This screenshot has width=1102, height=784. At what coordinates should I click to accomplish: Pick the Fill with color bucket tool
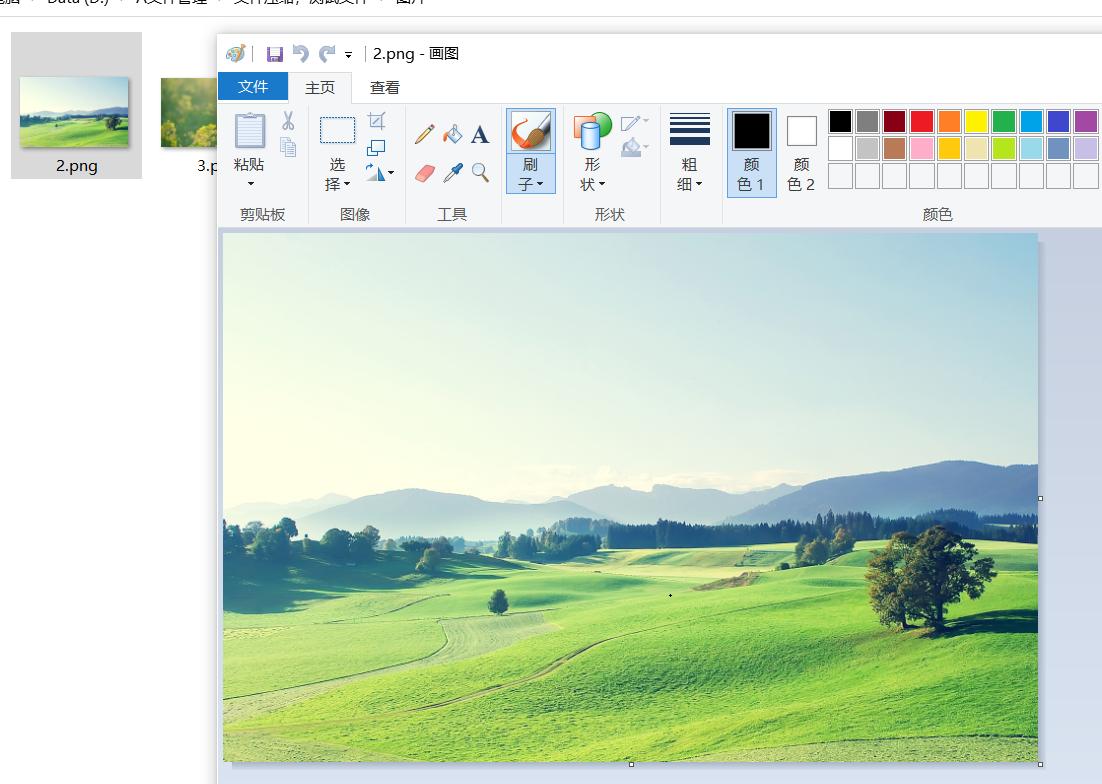(x=453, y=134)
